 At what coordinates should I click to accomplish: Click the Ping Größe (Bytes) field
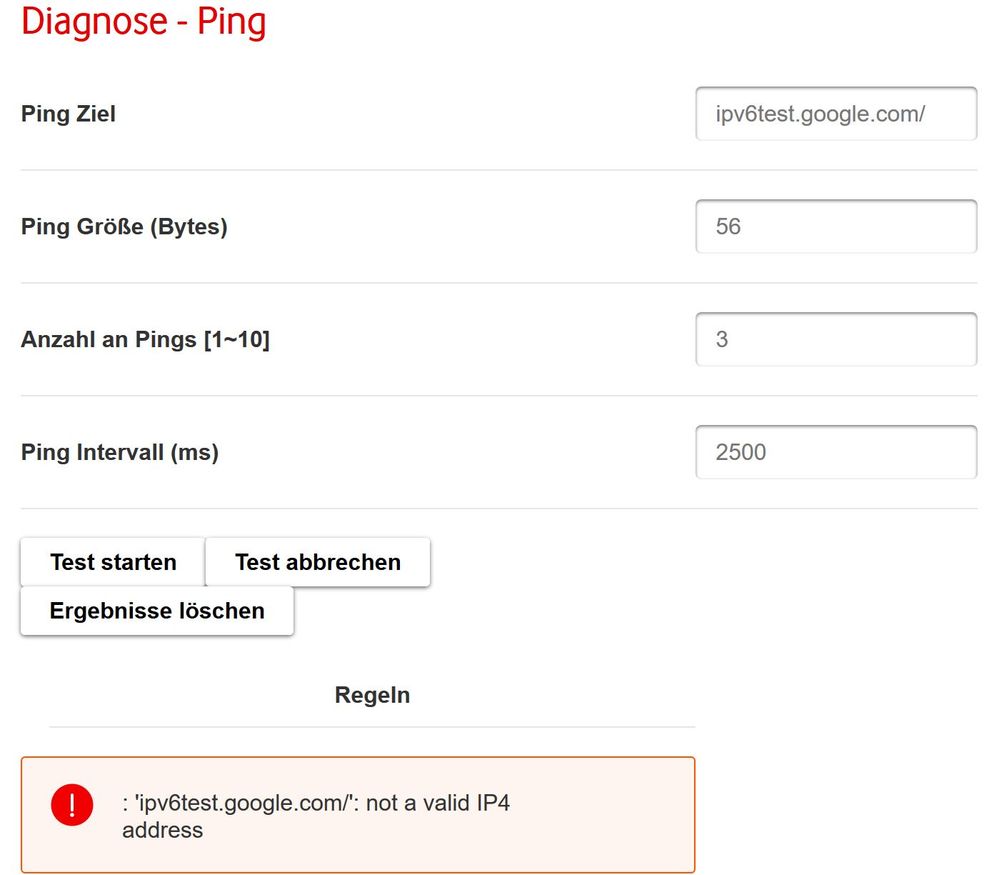(x=836, y=226)
